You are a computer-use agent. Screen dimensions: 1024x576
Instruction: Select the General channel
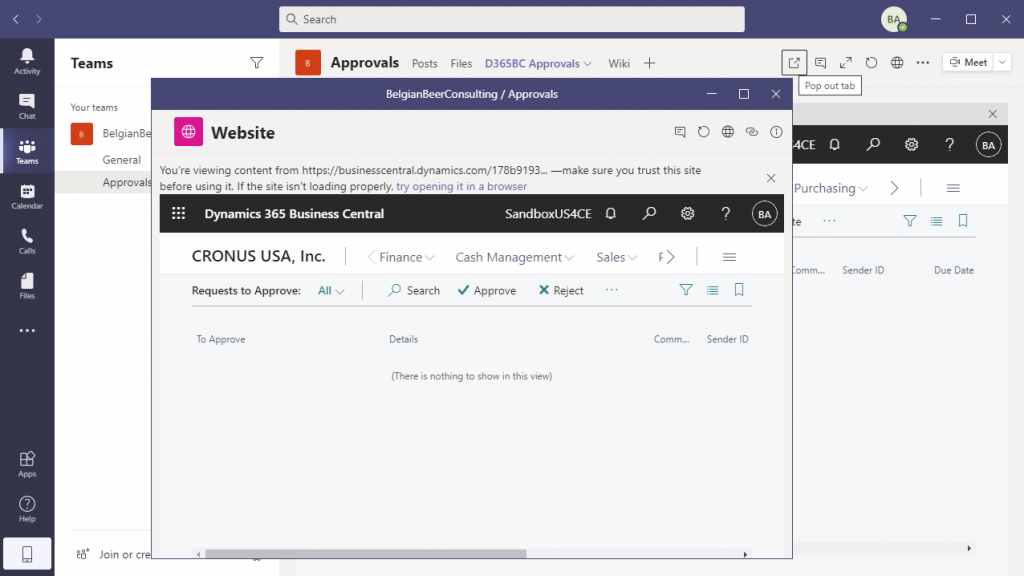click(x=121, y=159)
